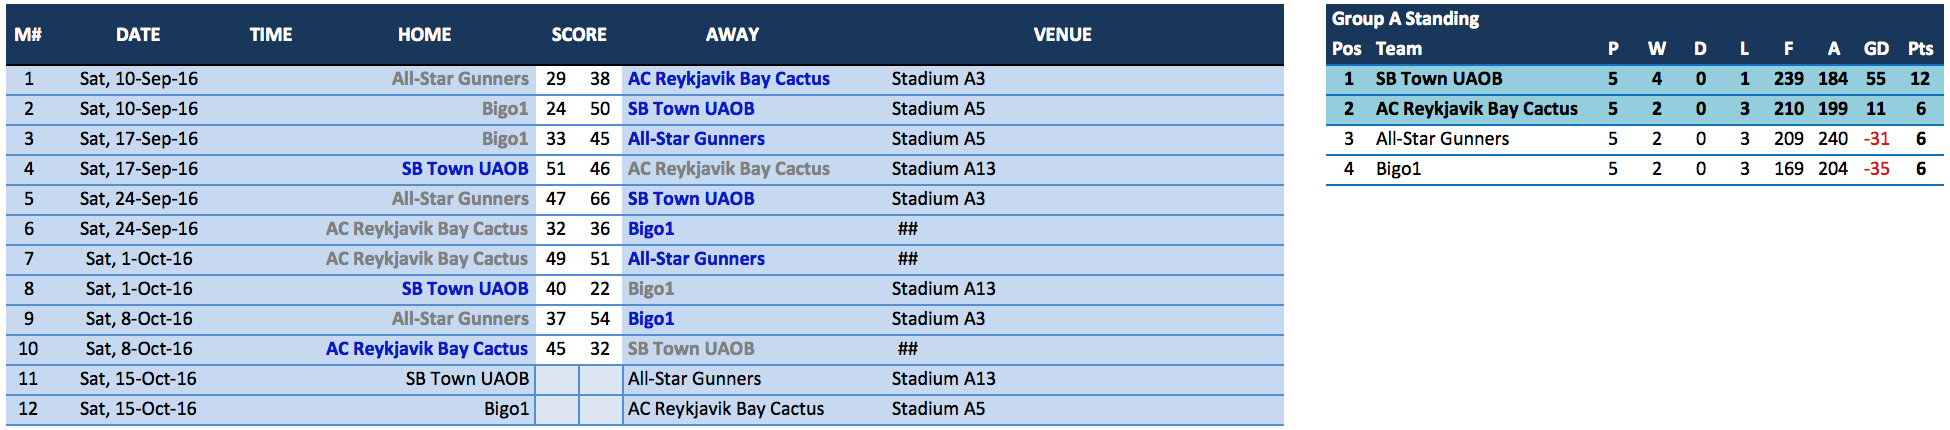1950x430 pixels.
Task: Click Stadium A13 venue for match 4
Action: 943,169
